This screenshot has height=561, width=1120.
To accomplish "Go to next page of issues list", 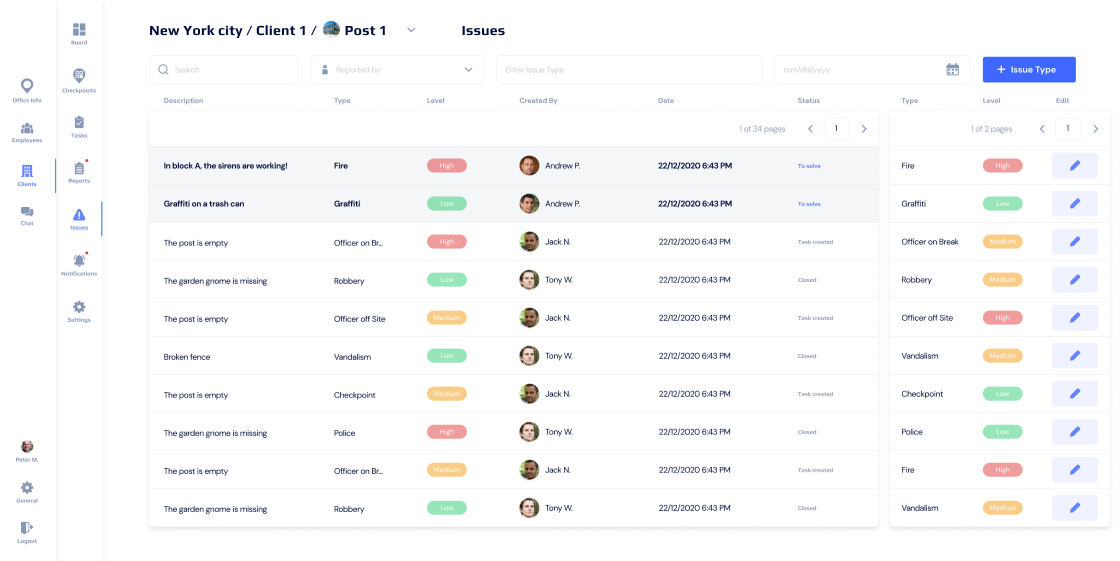I will 864,129.
